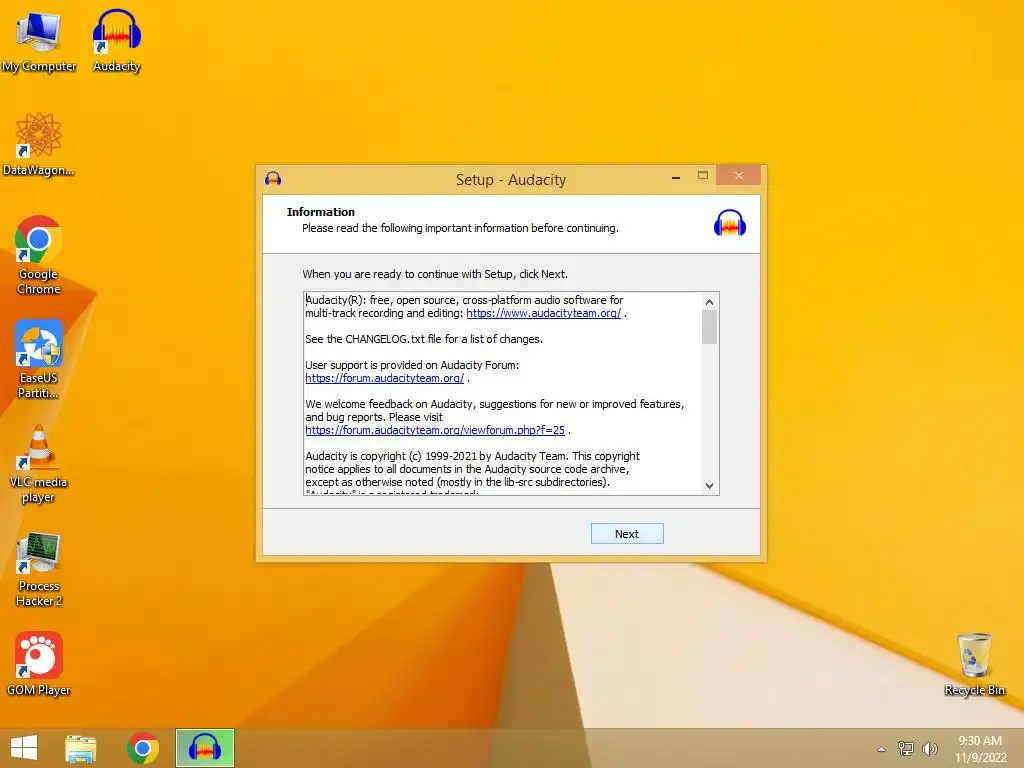Select the Process Hacker 2 desktop icon

39,569
